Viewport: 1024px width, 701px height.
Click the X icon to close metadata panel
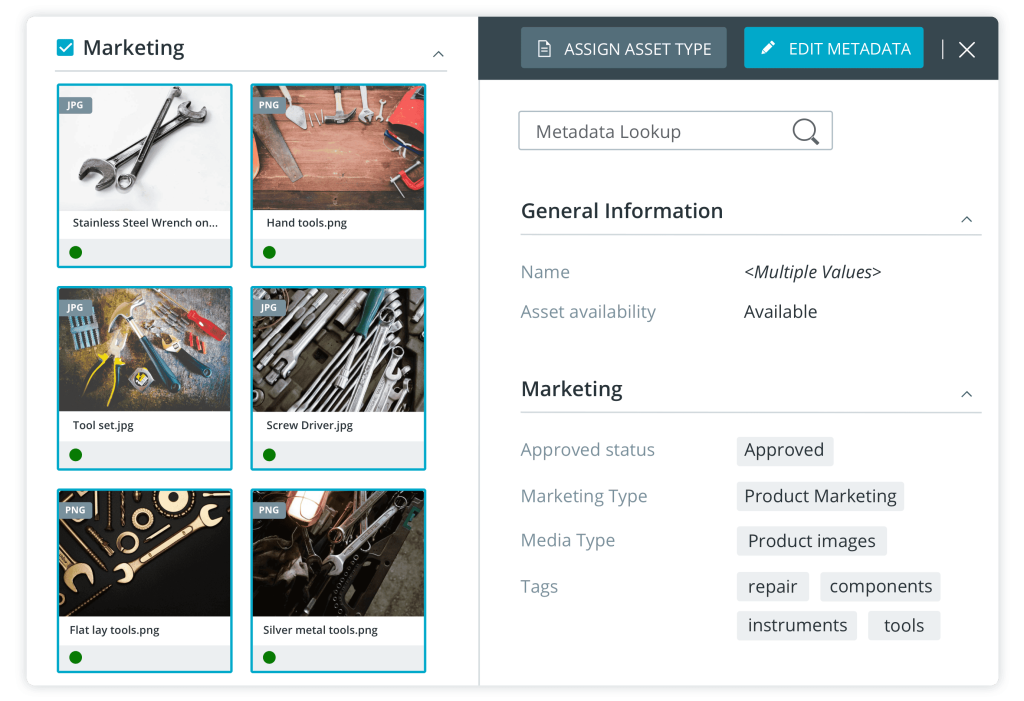click(966, 50)
